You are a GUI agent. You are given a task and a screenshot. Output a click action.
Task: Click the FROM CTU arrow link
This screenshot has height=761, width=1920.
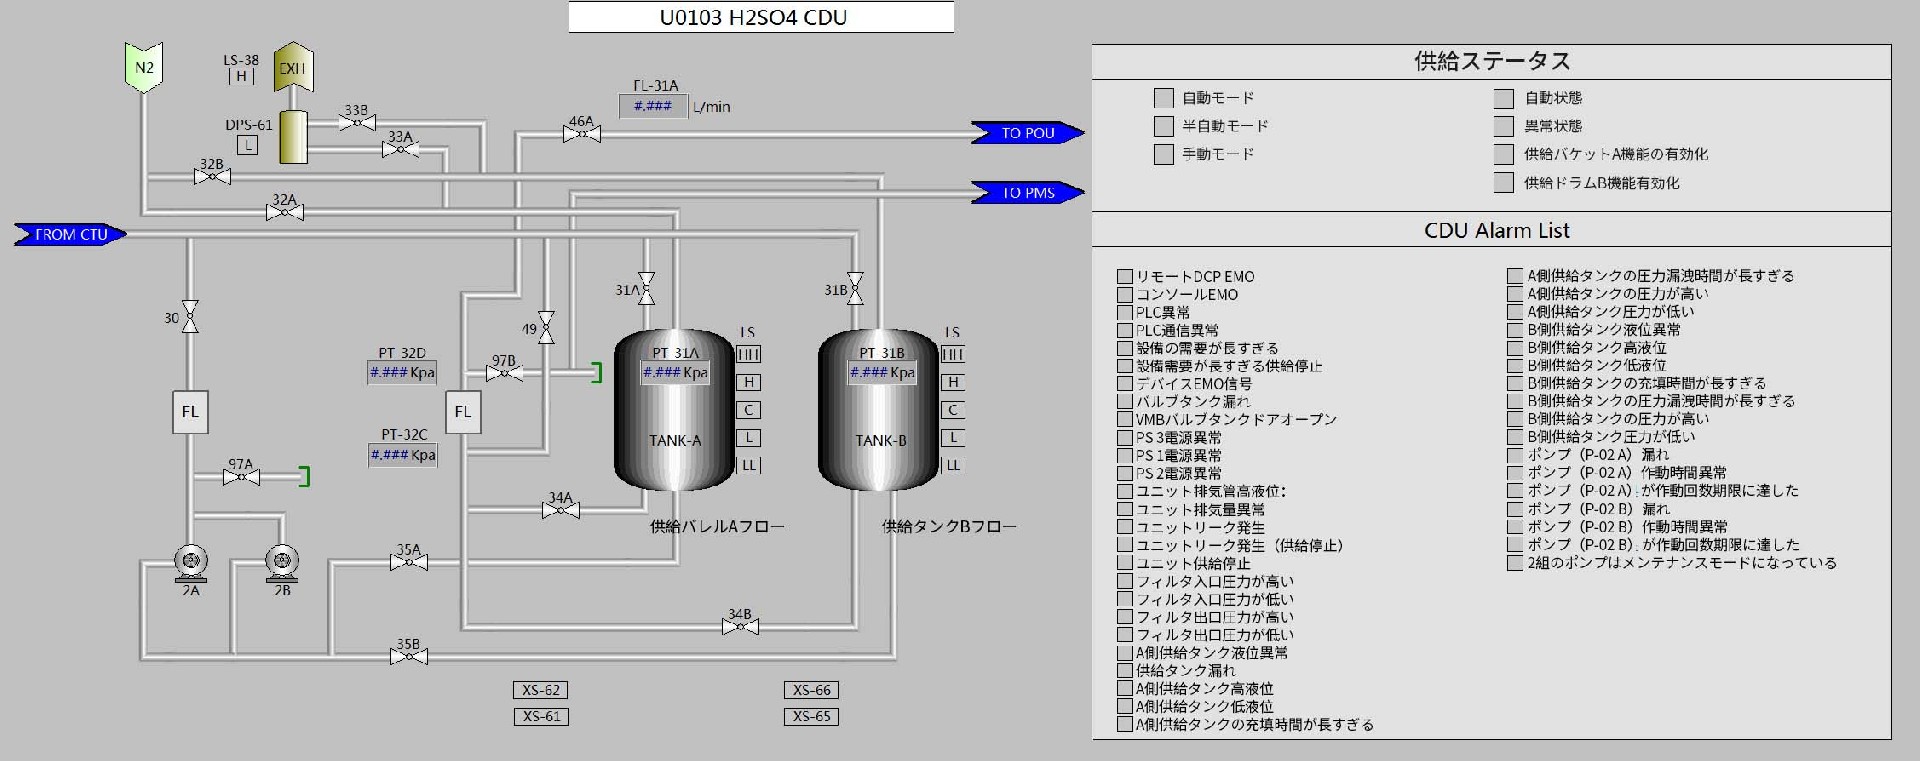click(70, 235)
